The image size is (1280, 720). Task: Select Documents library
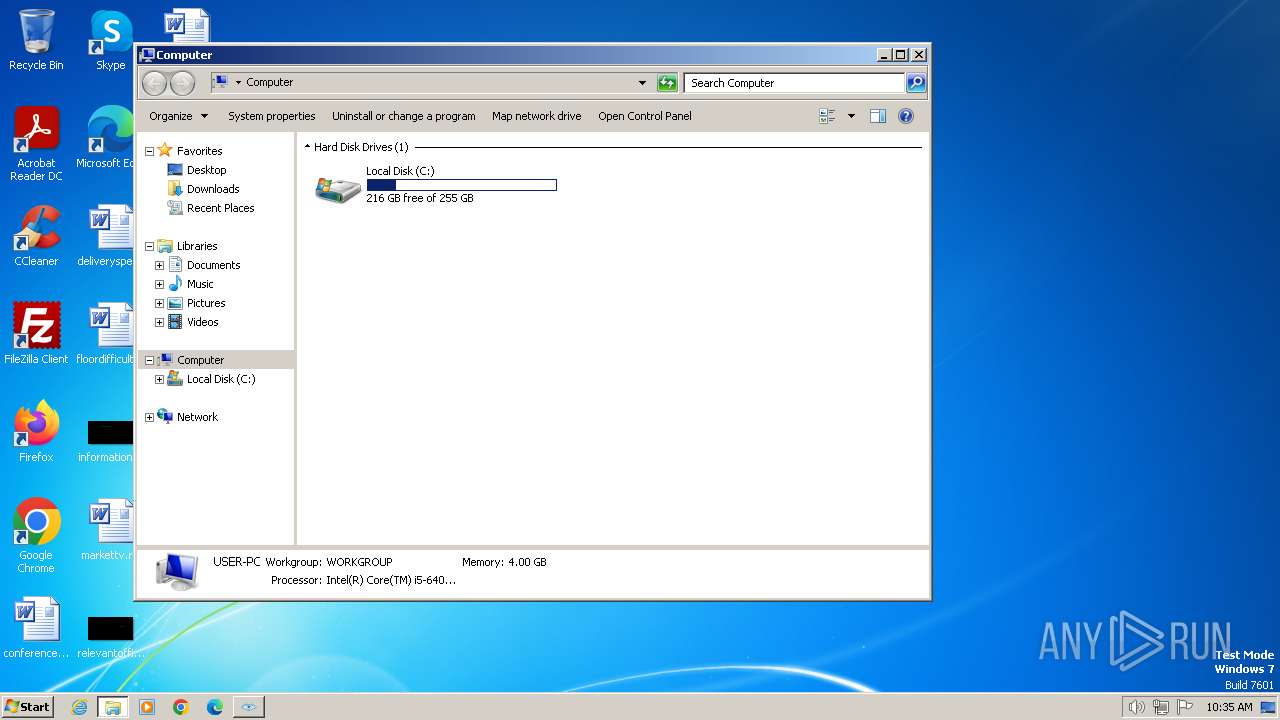pyautogui.click(x=213, y=265)
